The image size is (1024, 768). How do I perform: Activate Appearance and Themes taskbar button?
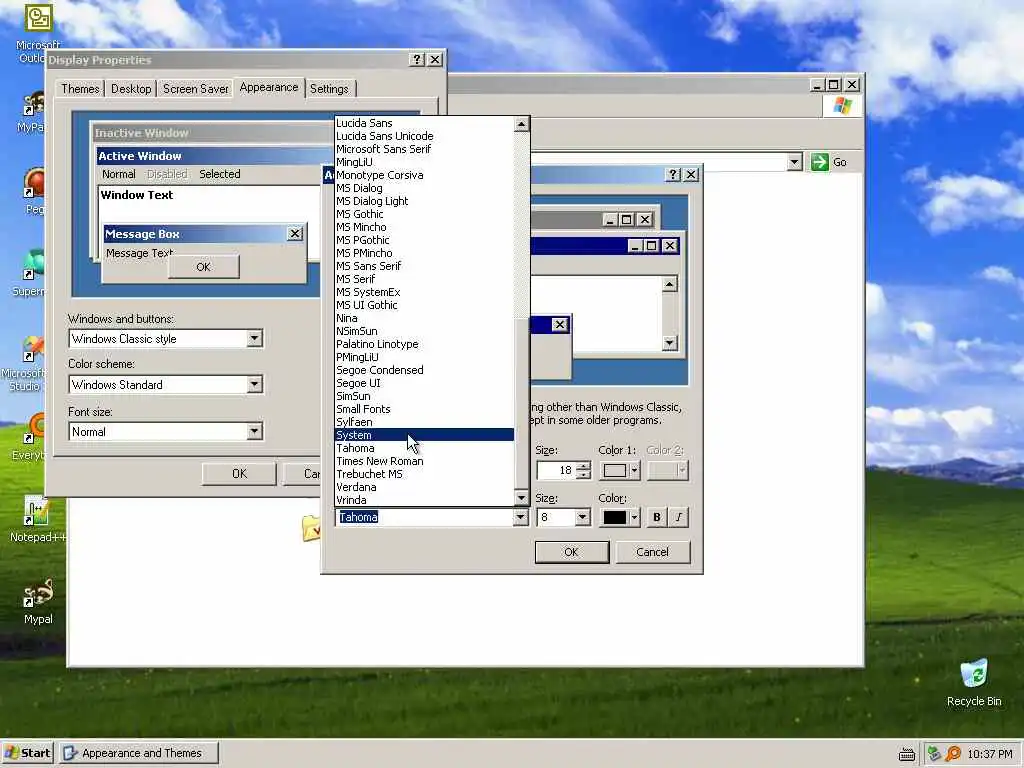(x=138, y=753)
